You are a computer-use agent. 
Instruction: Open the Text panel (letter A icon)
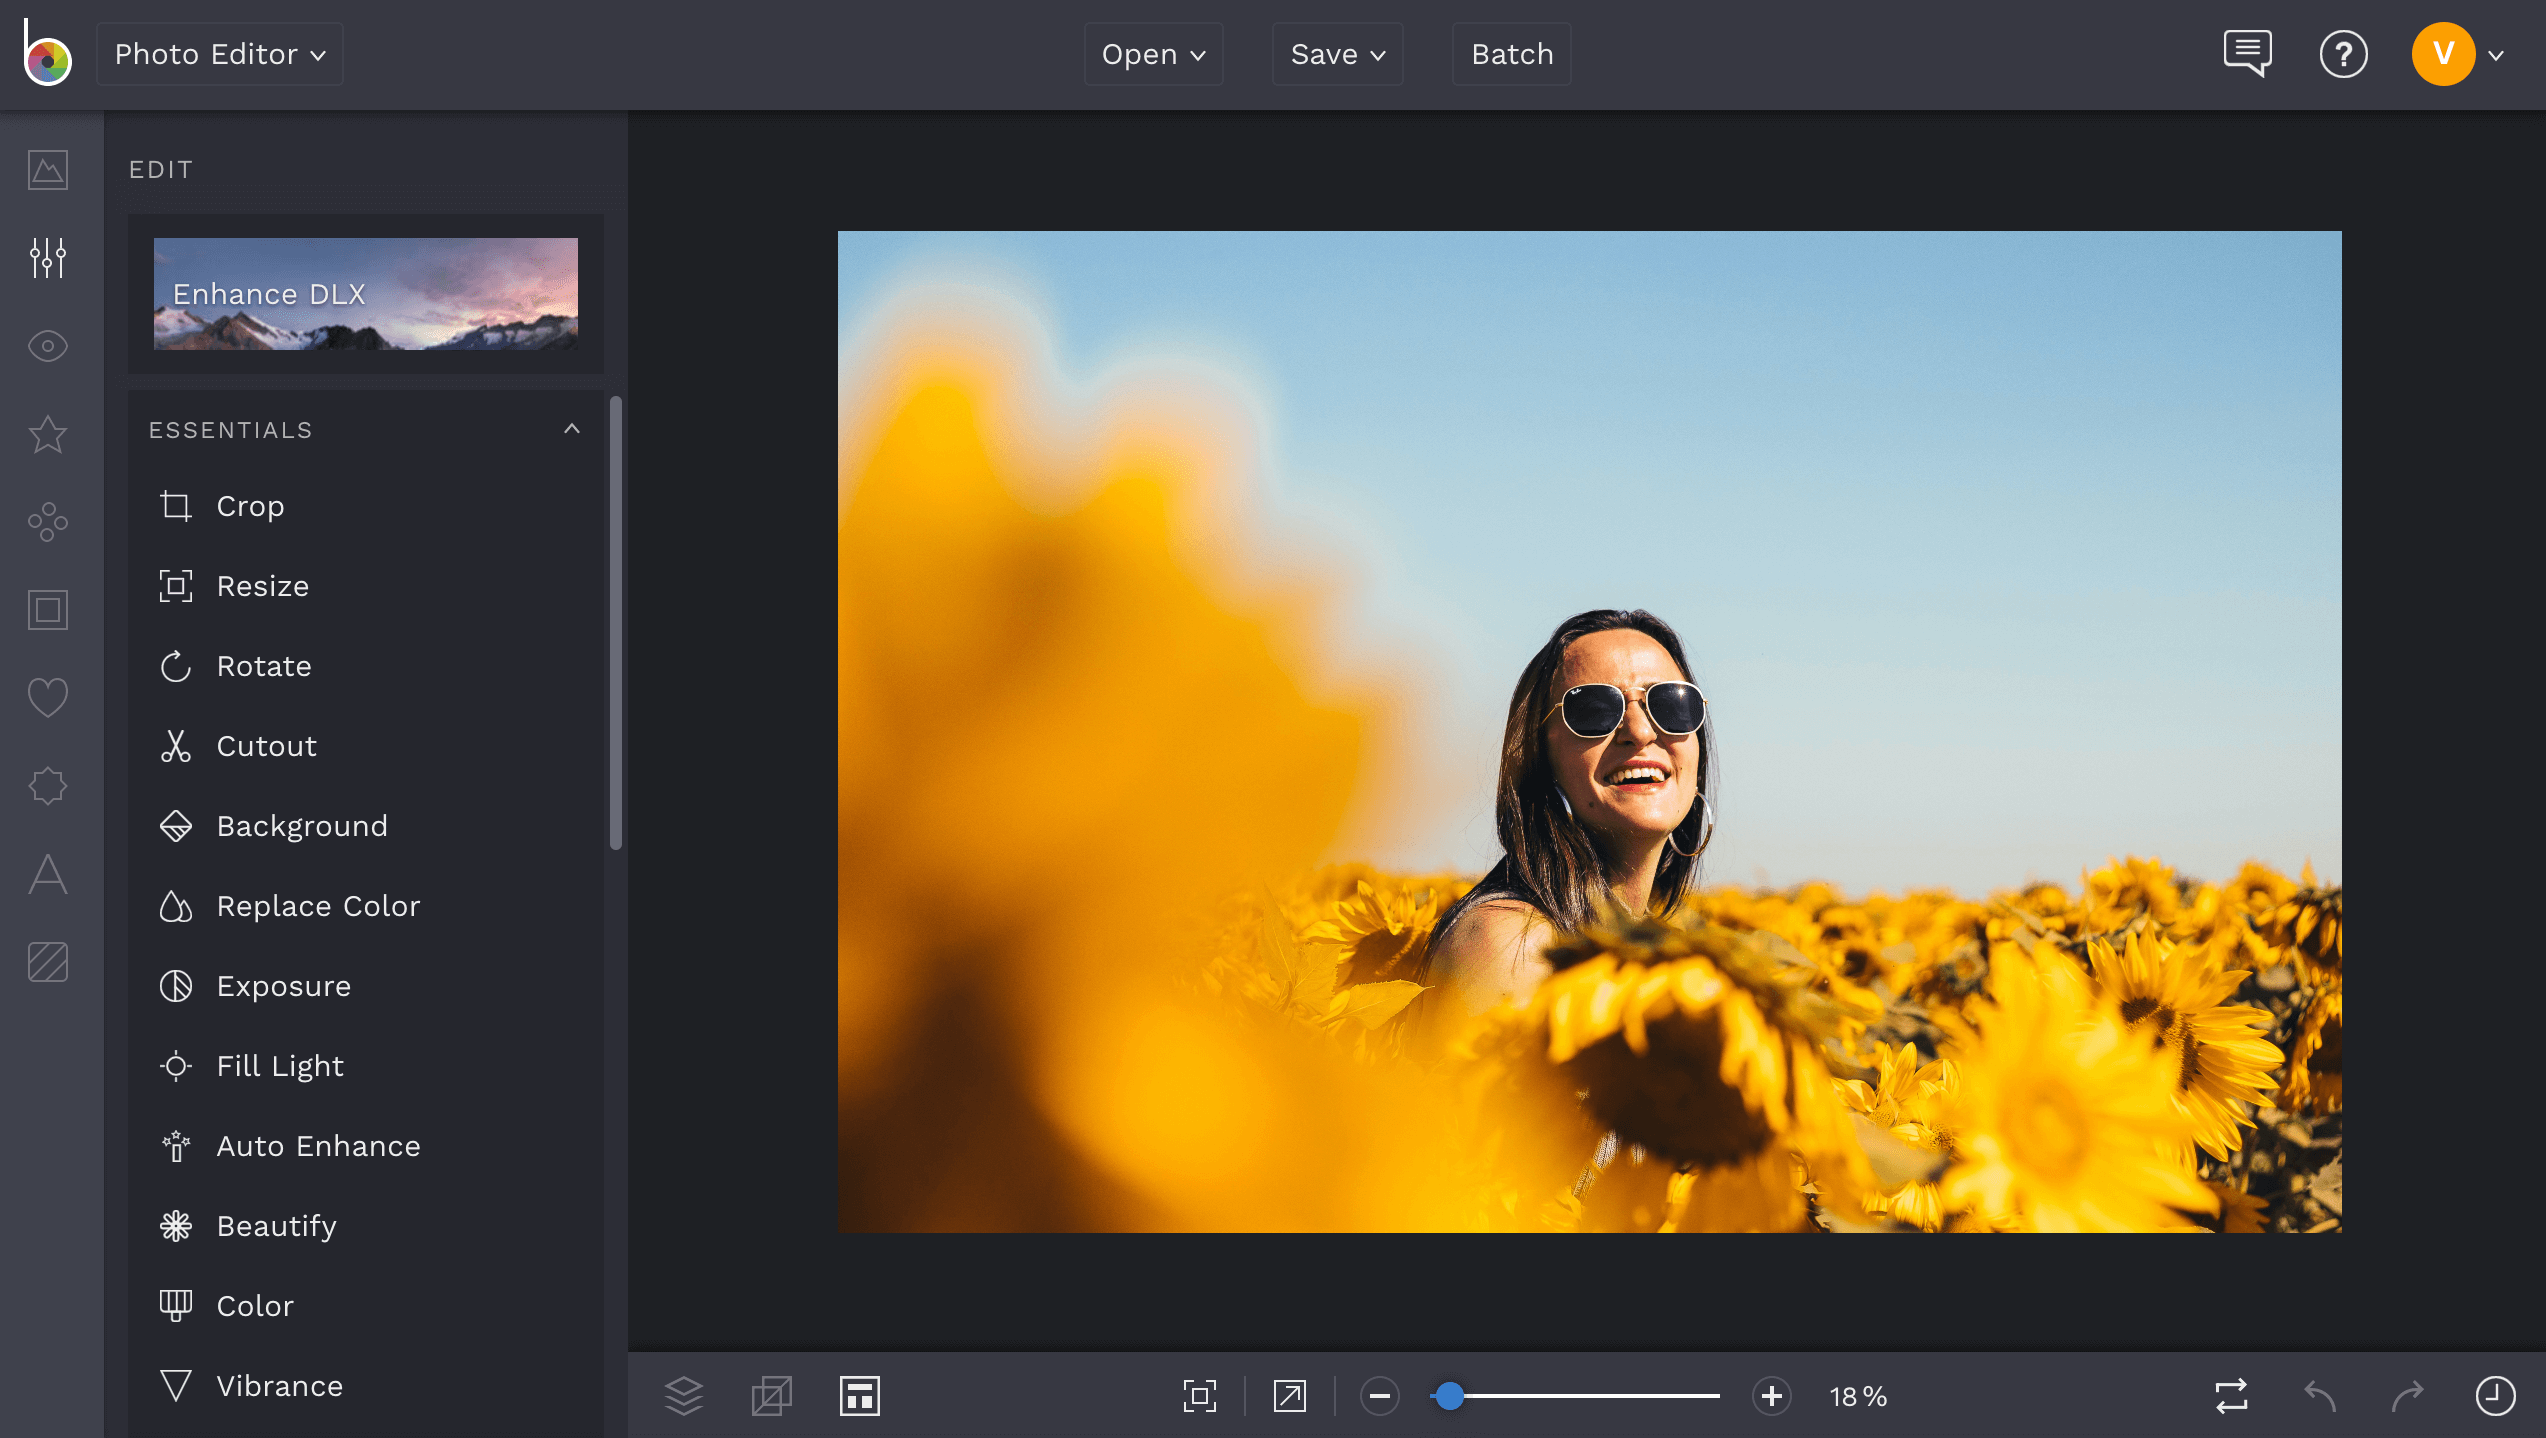[x=47, y=875]
